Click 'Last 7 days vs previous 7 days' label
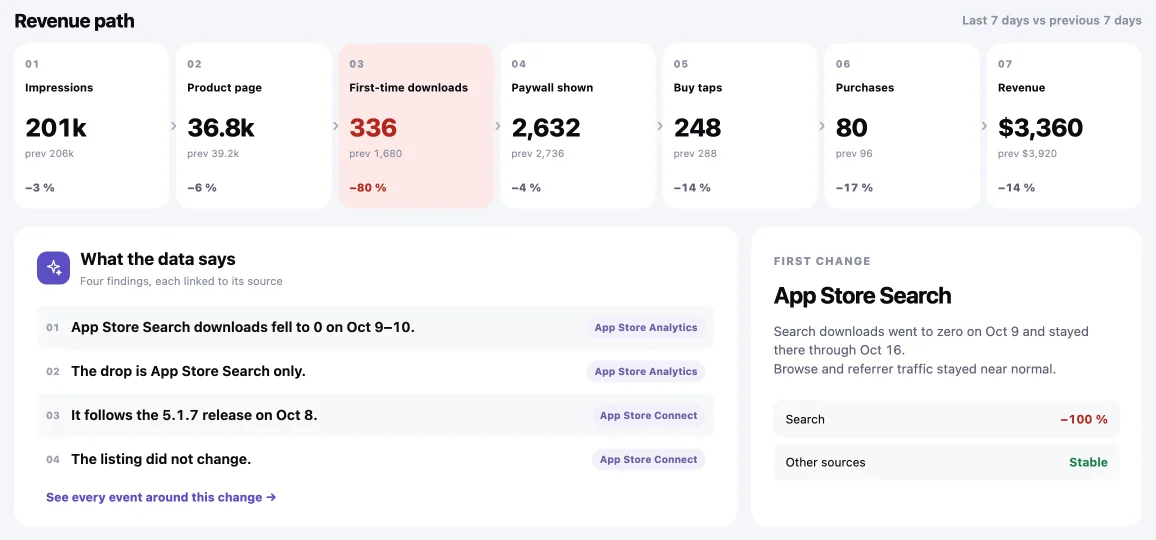Viewport: 1156px width, 540px height. [x=1051, y=21]
